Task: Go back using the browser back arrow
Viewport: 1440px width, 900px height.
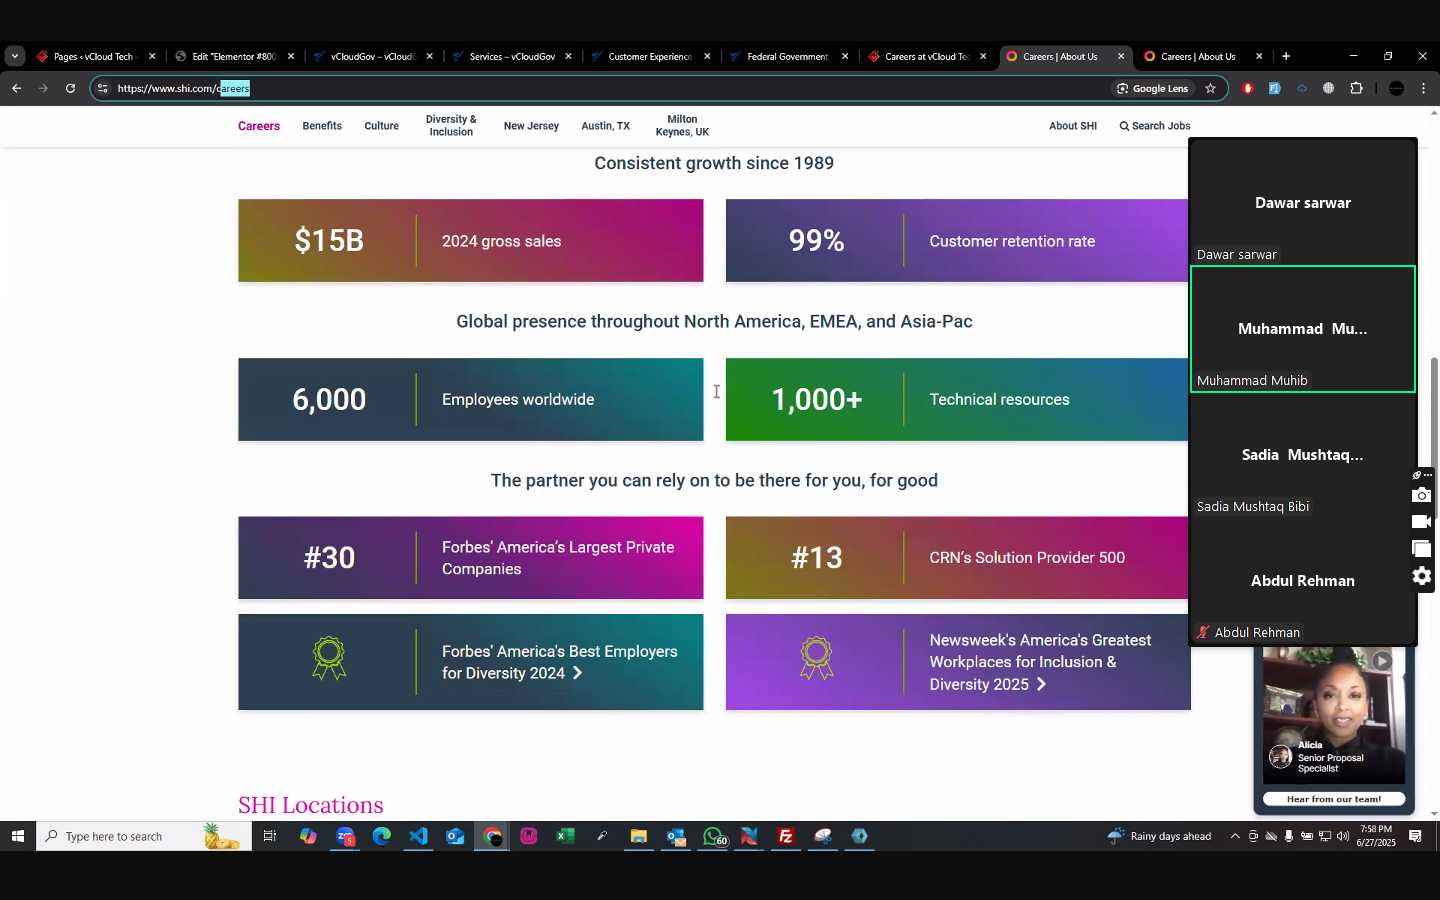Action: (x=16, y=88)
